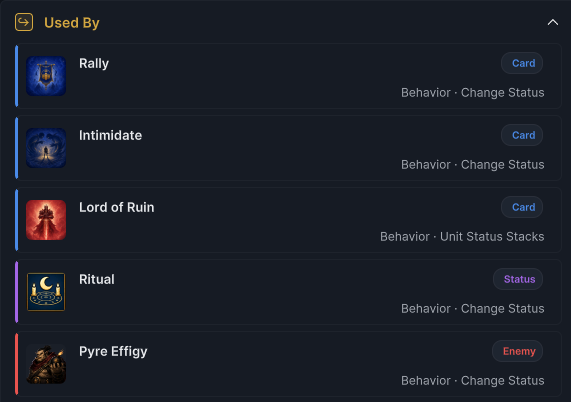This screenshot has width=571, height=402.
Task: Click the Card tag on Lord of Ruin
Action: point(522,207)
